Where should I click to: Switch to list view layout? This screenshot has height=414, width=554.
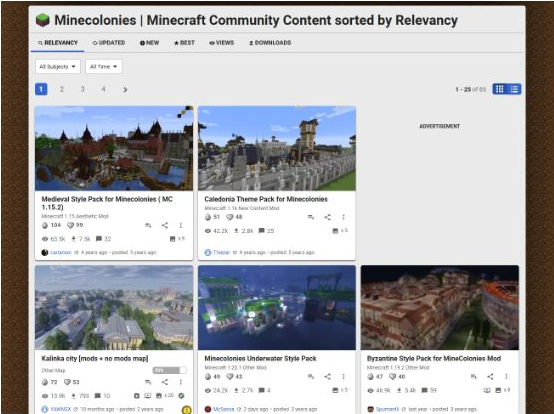tap(514, 89)
